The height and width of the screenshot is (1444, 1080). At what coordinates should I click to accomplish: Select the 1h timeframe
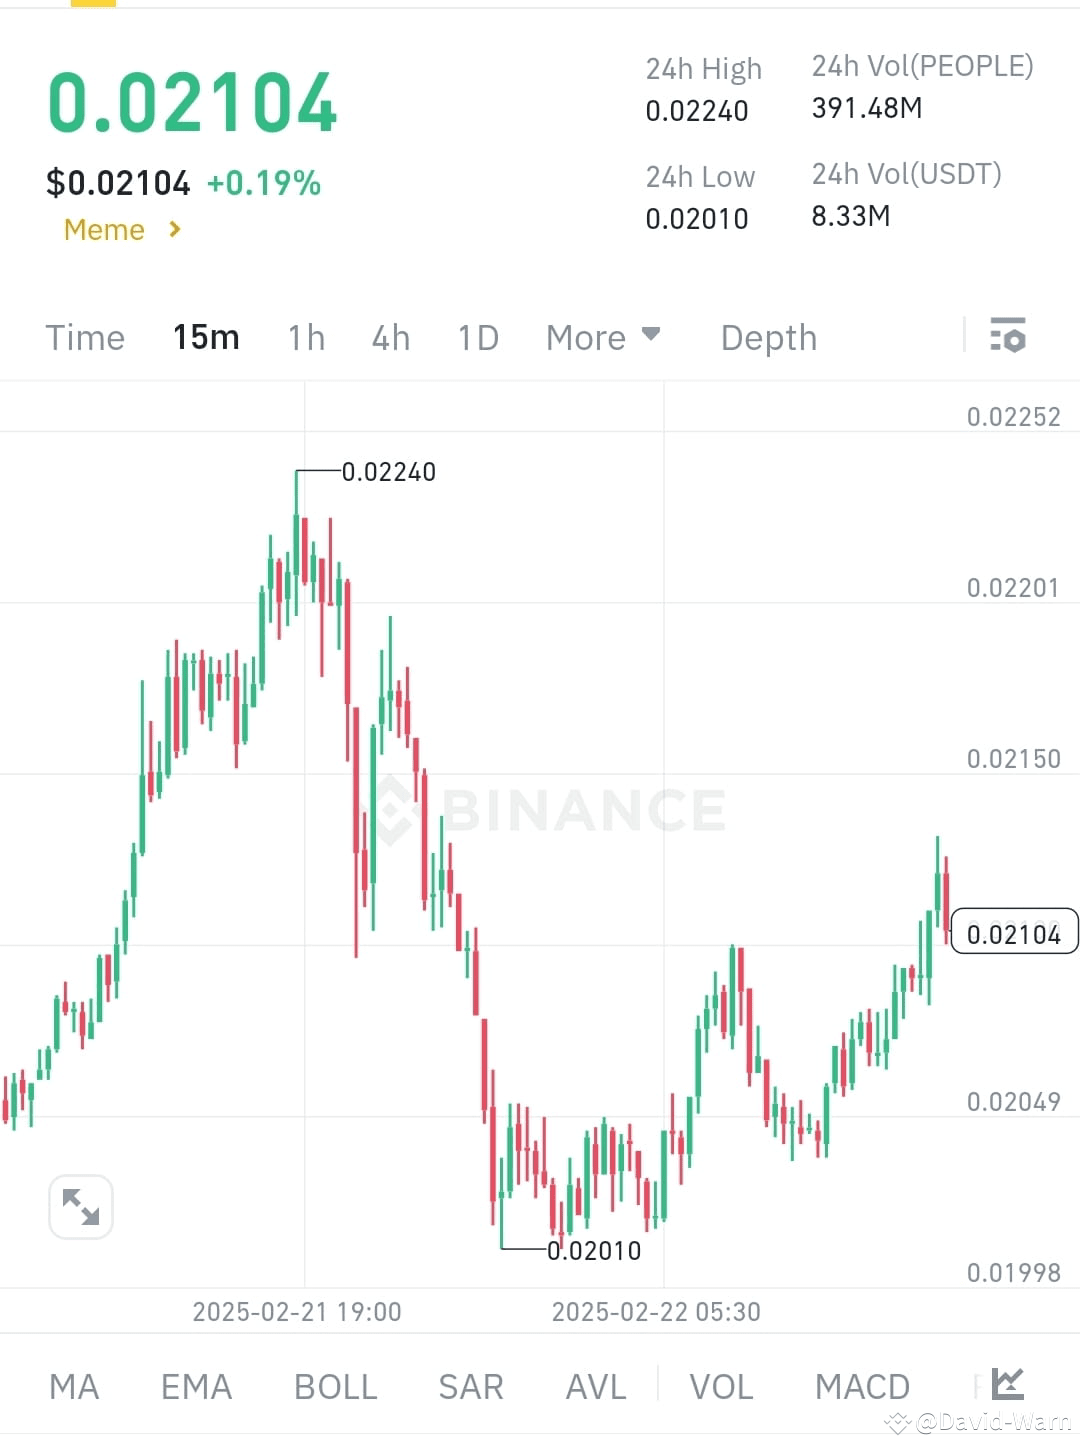coord(305,337)
